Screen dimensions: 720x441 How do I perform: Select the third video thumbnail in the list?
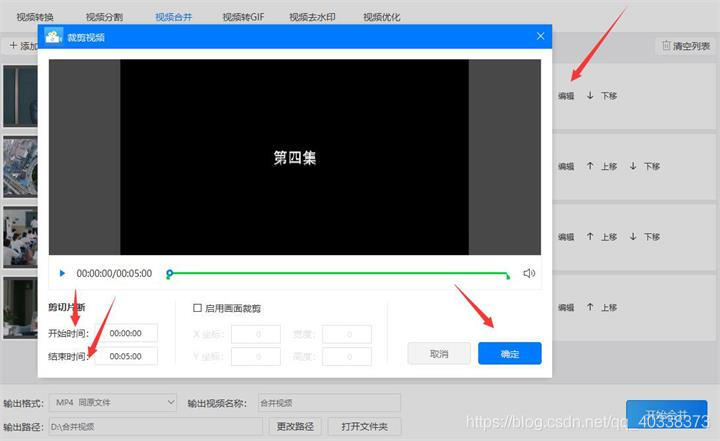20,237
